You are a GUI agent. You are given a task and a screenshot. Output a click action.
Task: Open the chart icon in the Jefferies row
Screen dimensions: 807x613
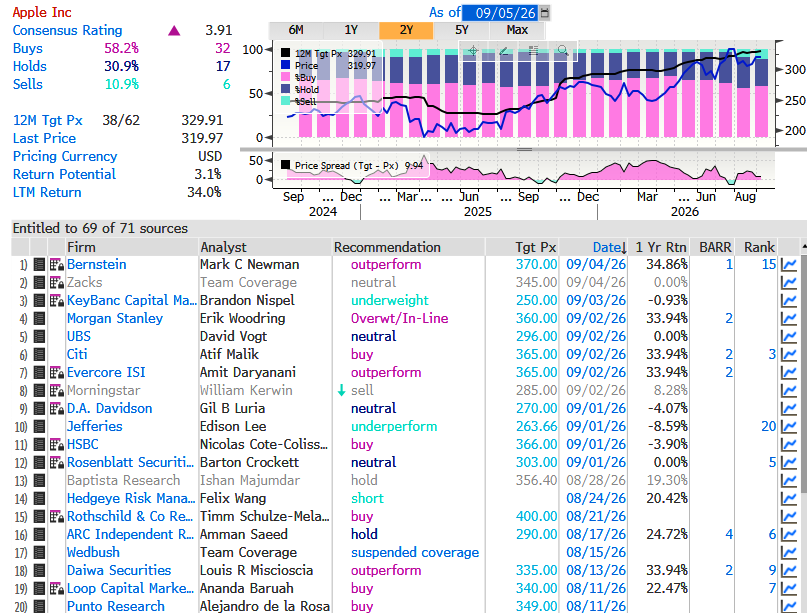(x=788, y=427)
